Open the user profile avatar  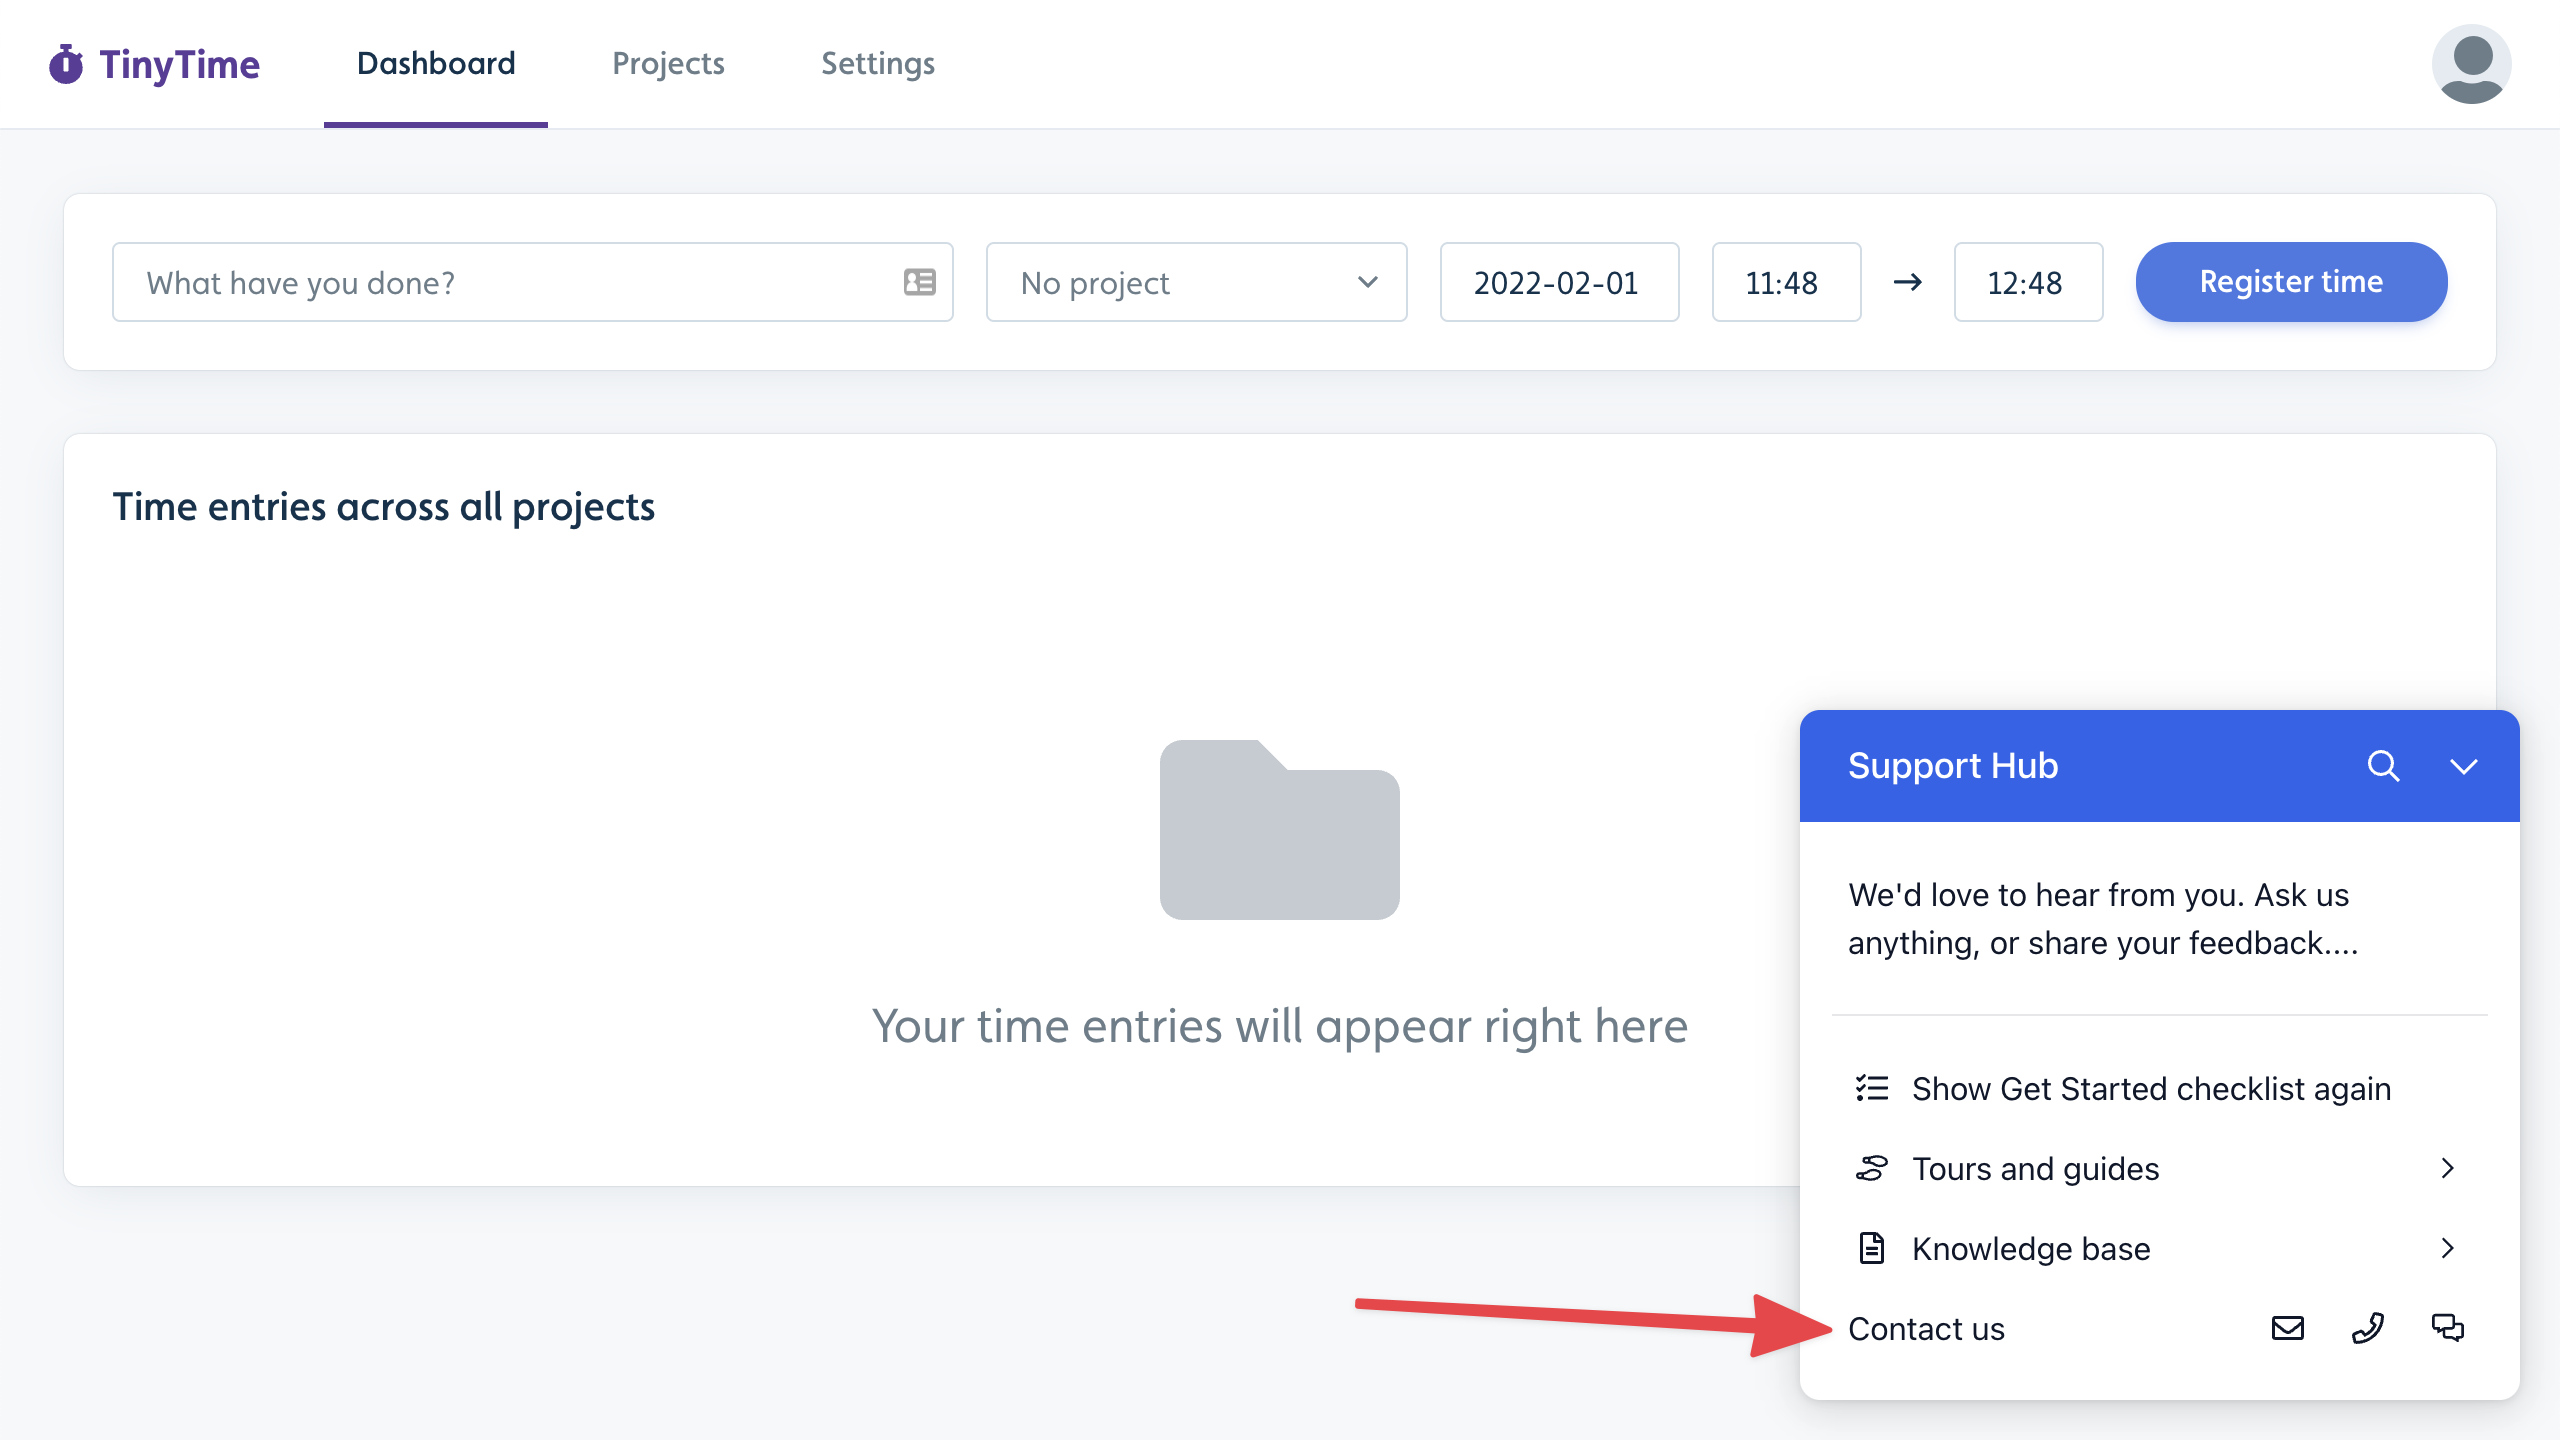[x=2470, y=63]
